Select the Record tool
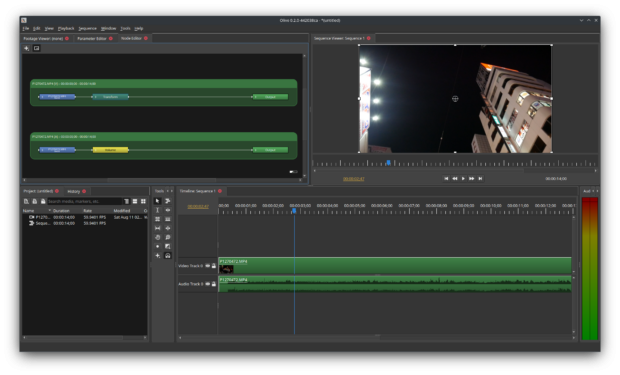 (x=157, y=246)
